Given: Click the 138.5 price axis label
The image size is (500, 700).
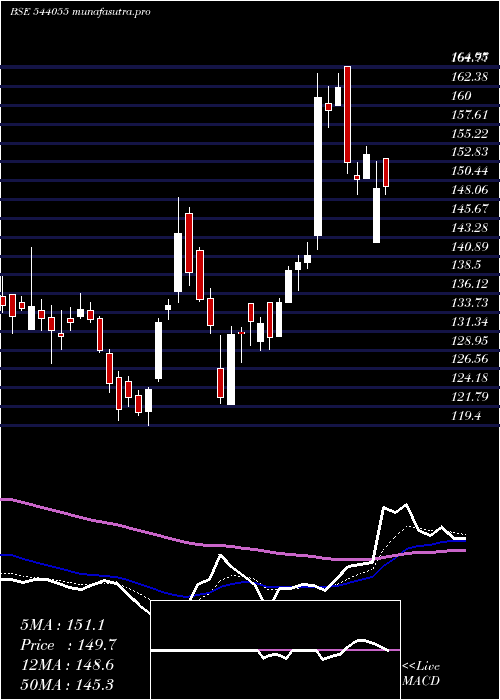Looking at the screenshot, I should coord(466,265).
